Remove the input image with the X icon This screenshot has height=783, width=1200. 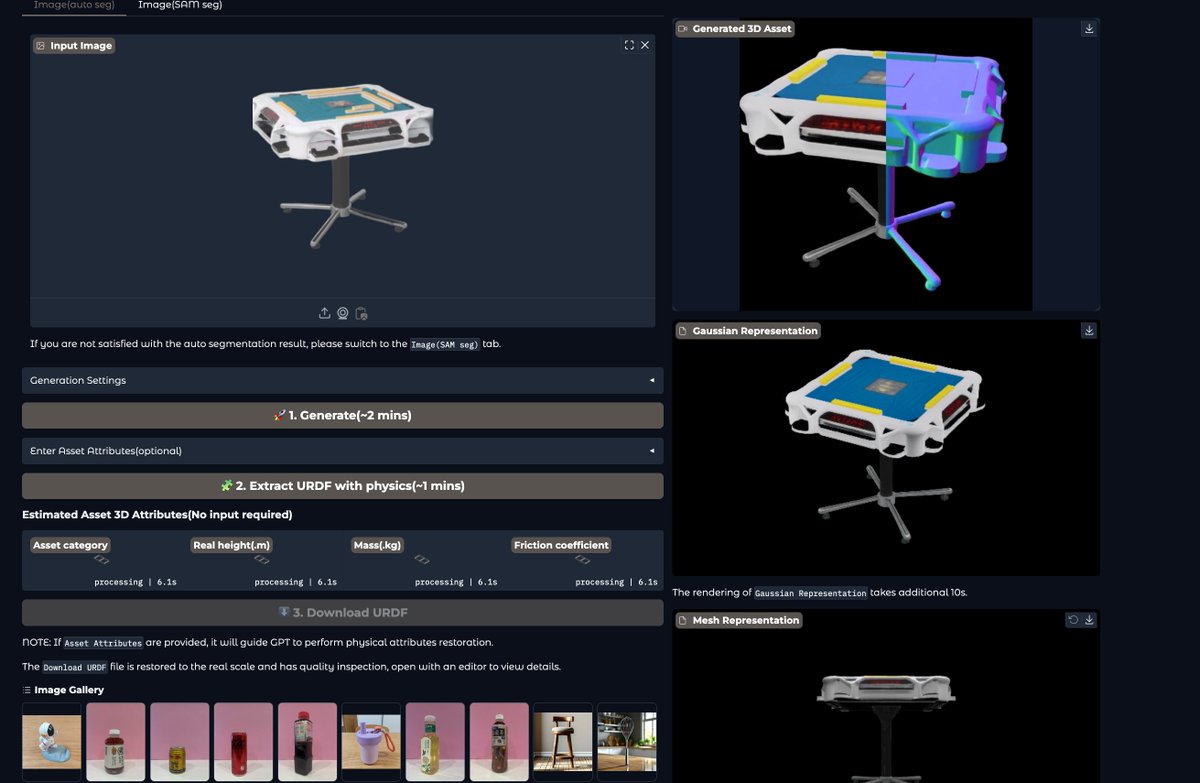(645, 45)
